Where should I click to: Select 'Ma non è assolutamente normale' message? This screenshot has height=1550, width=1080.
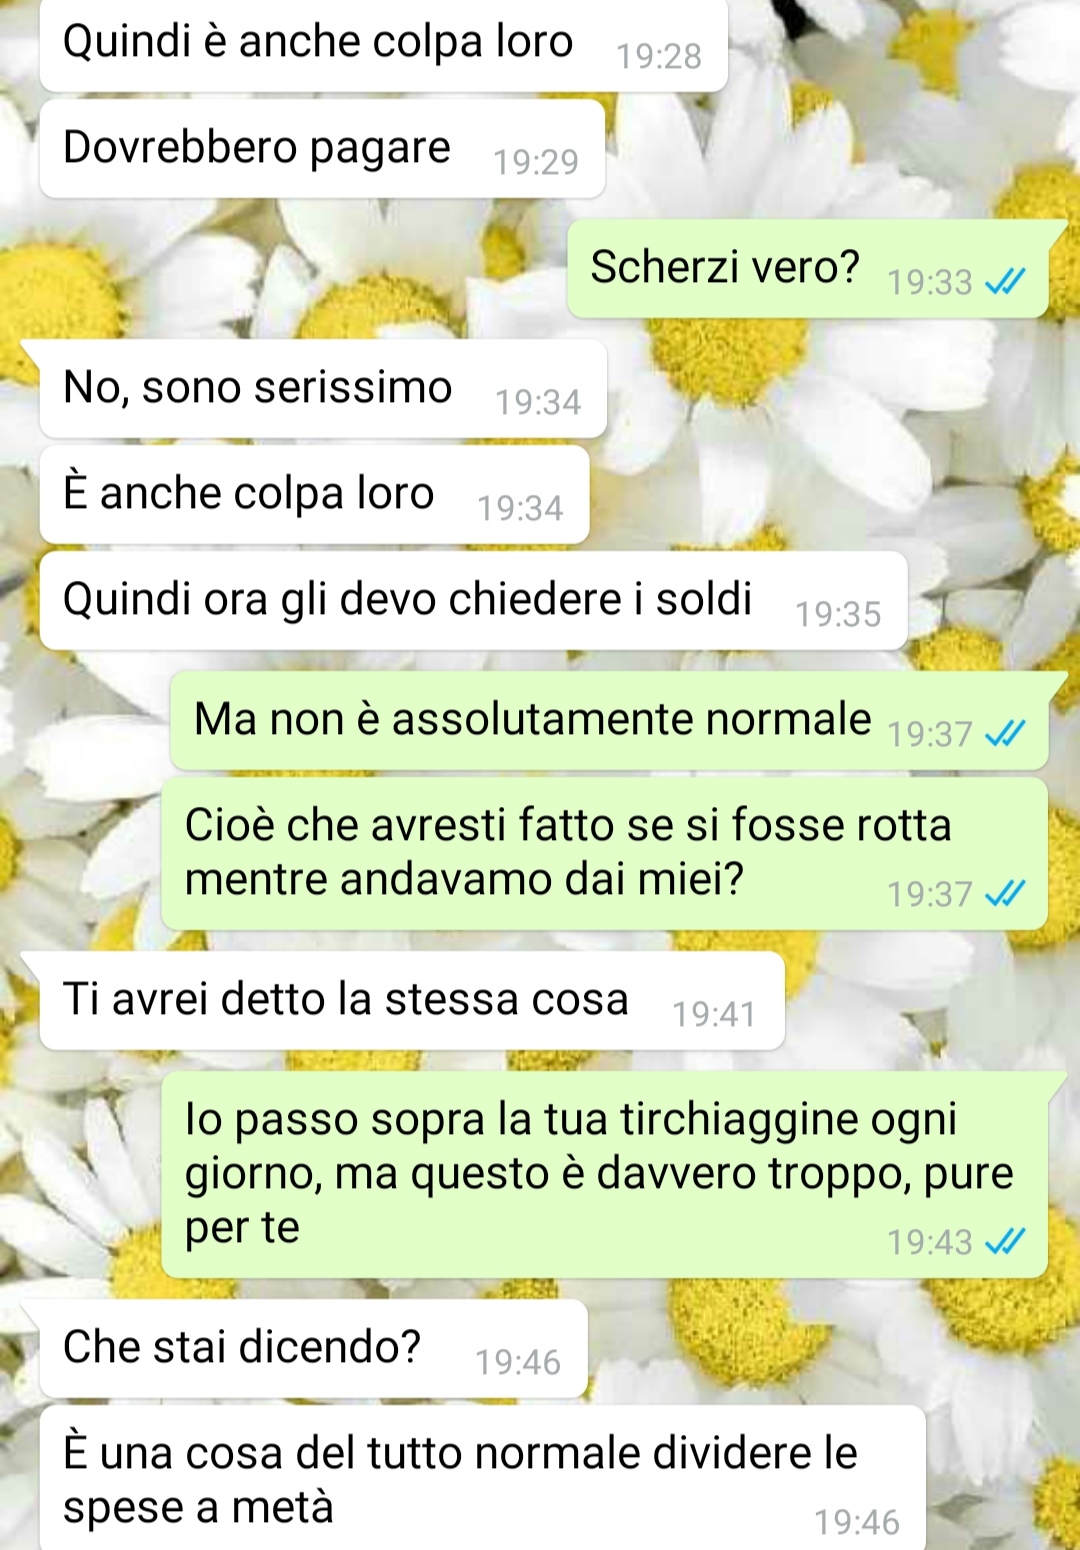(609, 721)
